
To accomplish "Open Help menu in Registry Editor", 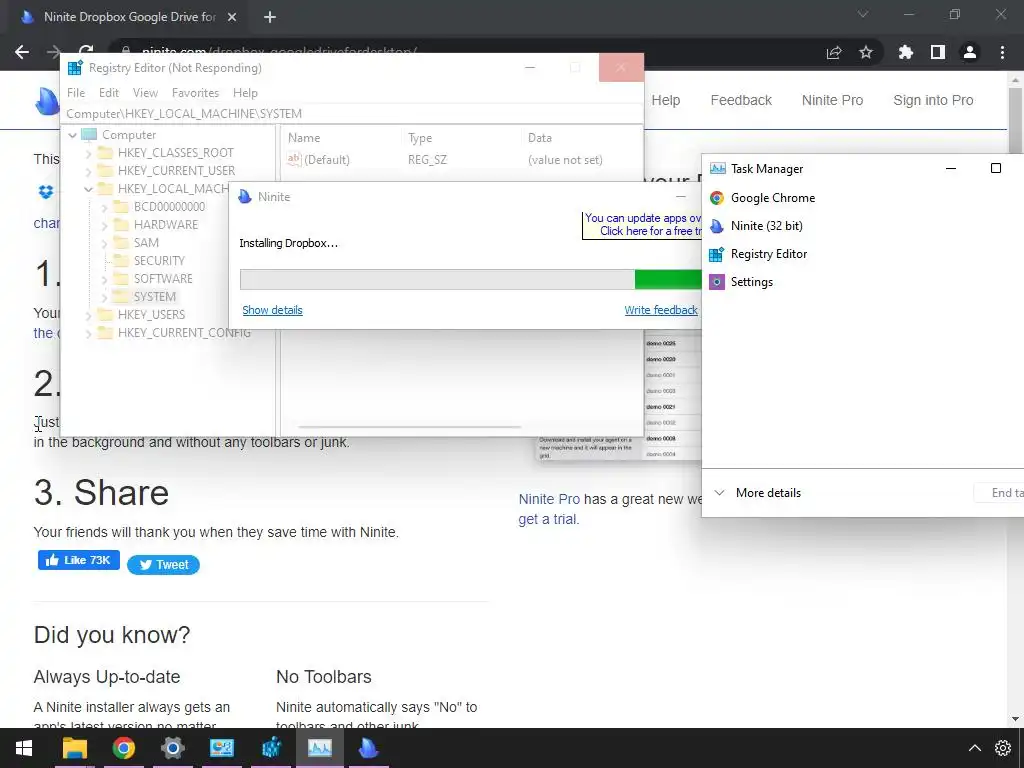I will [246, 93].
